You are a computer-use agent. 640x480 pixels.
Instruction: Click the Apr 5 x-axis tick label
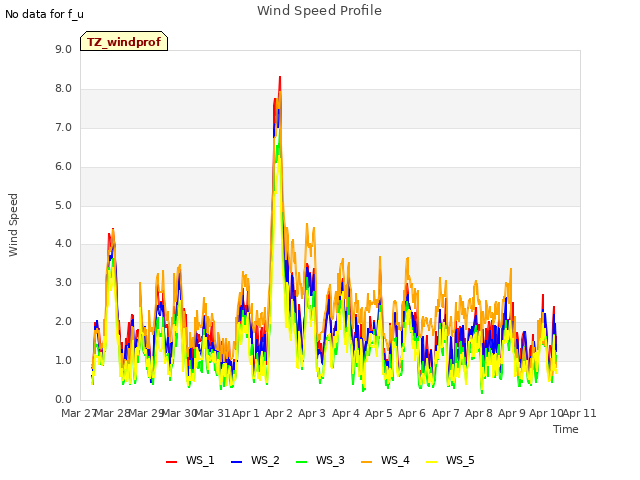379,413
